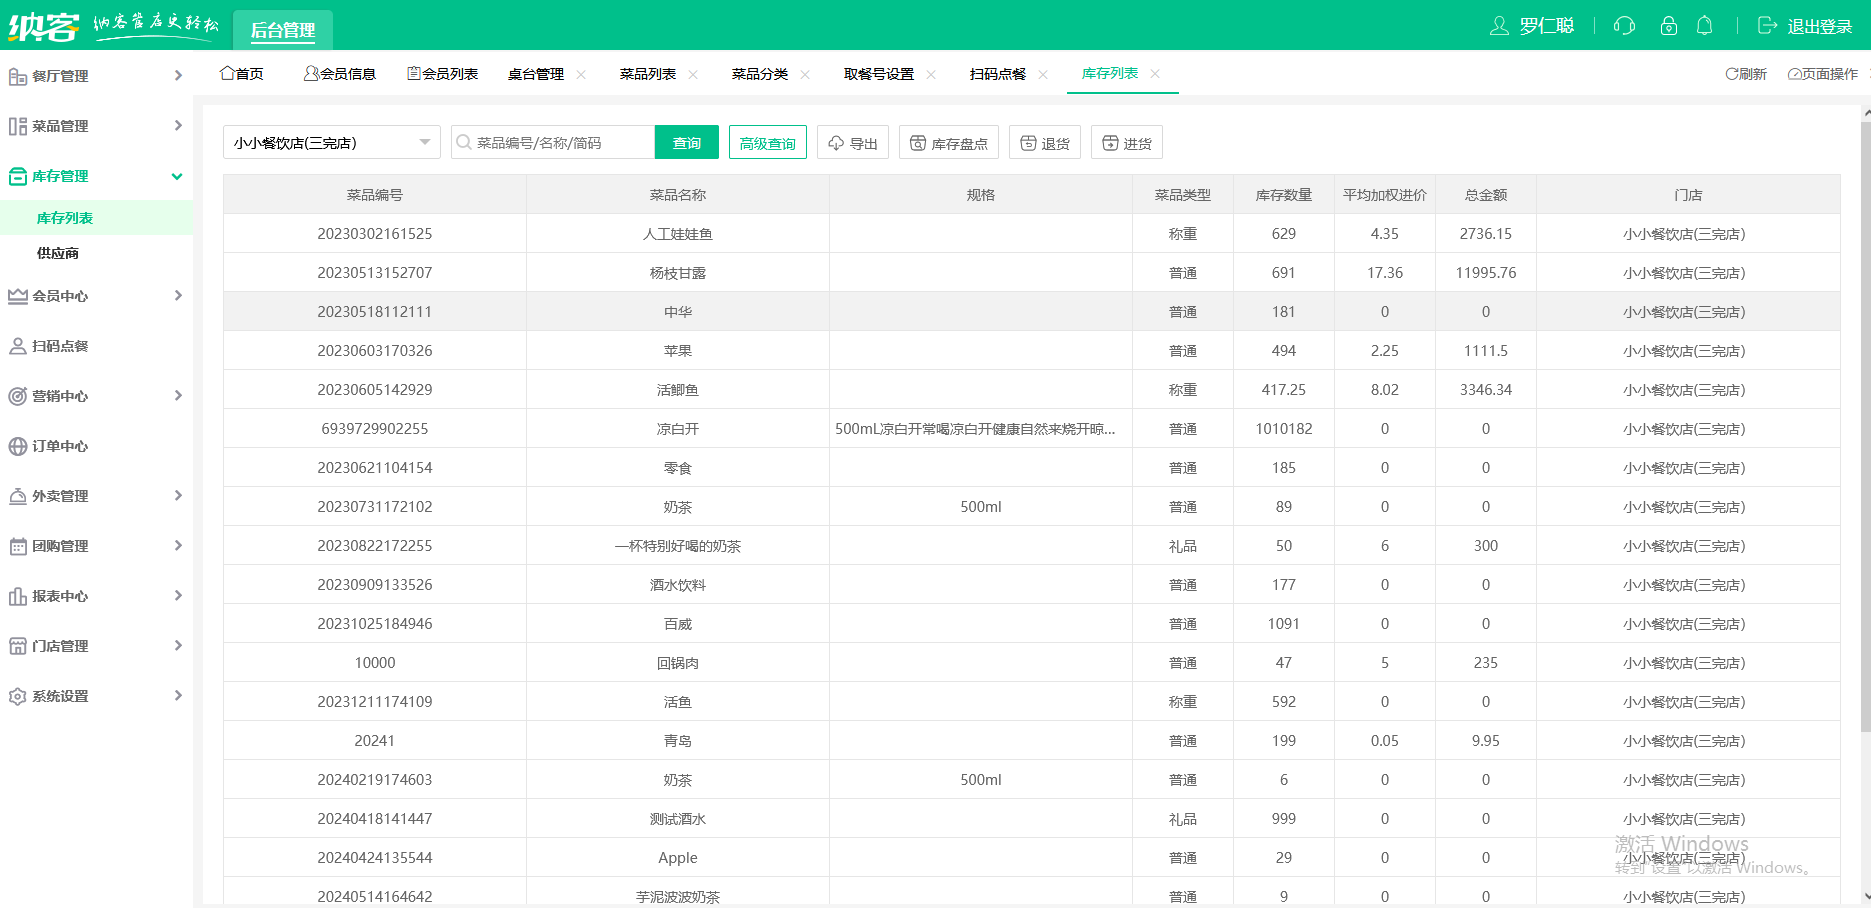Screen dimensions: 1871x908
Task: Click the 系统设置 gear icon
Action: coord(18,696)
